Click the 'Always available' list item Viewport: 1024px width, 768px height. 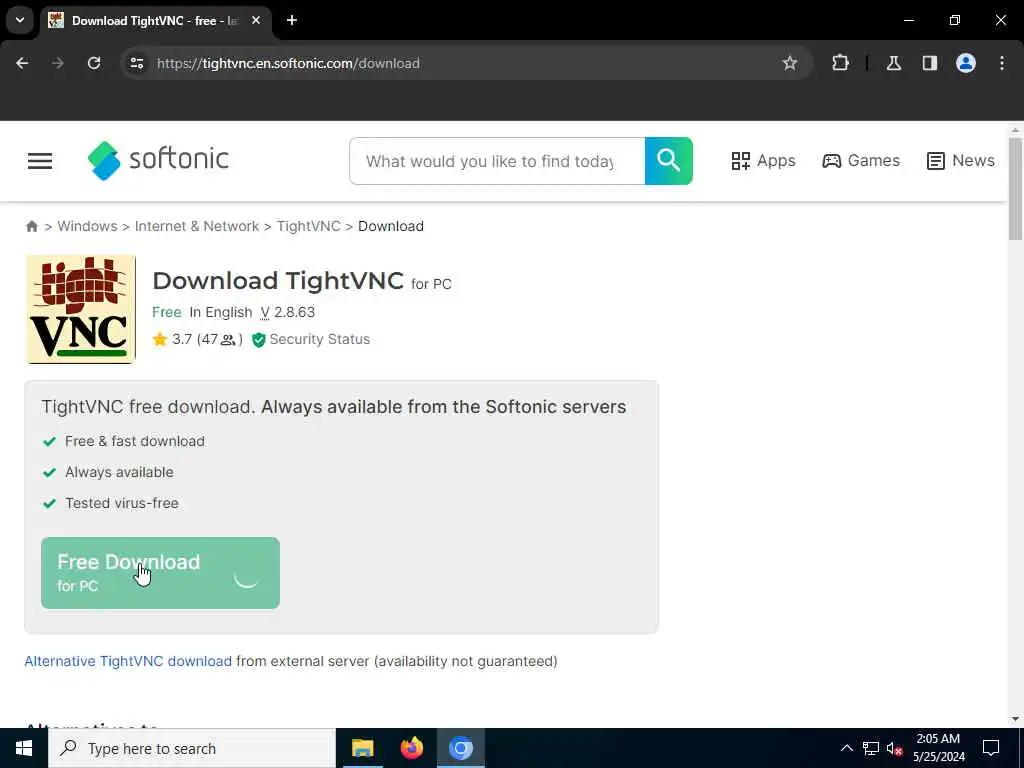pos(119,472)
